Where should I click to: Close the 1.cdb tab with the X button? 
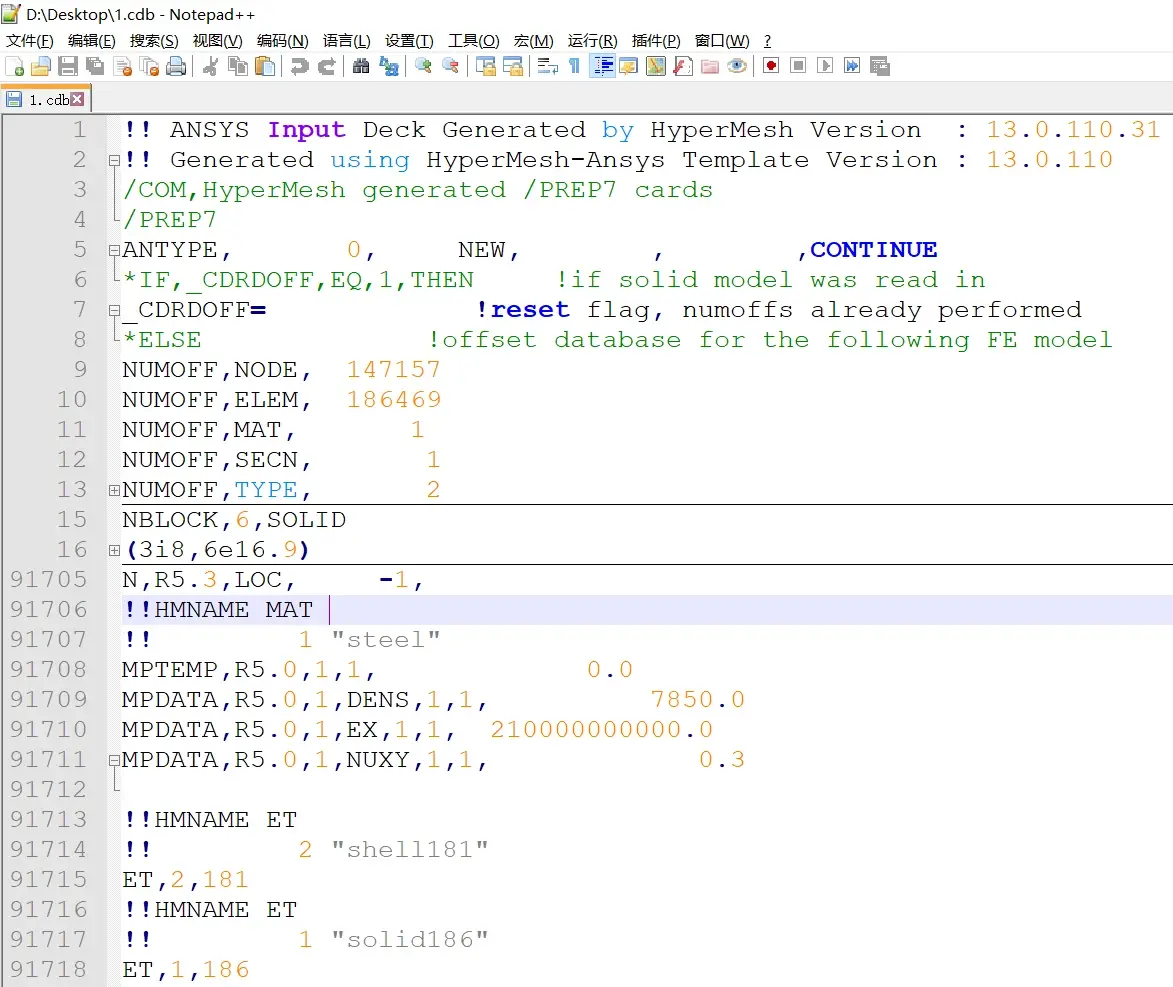(x=77, y=99)
